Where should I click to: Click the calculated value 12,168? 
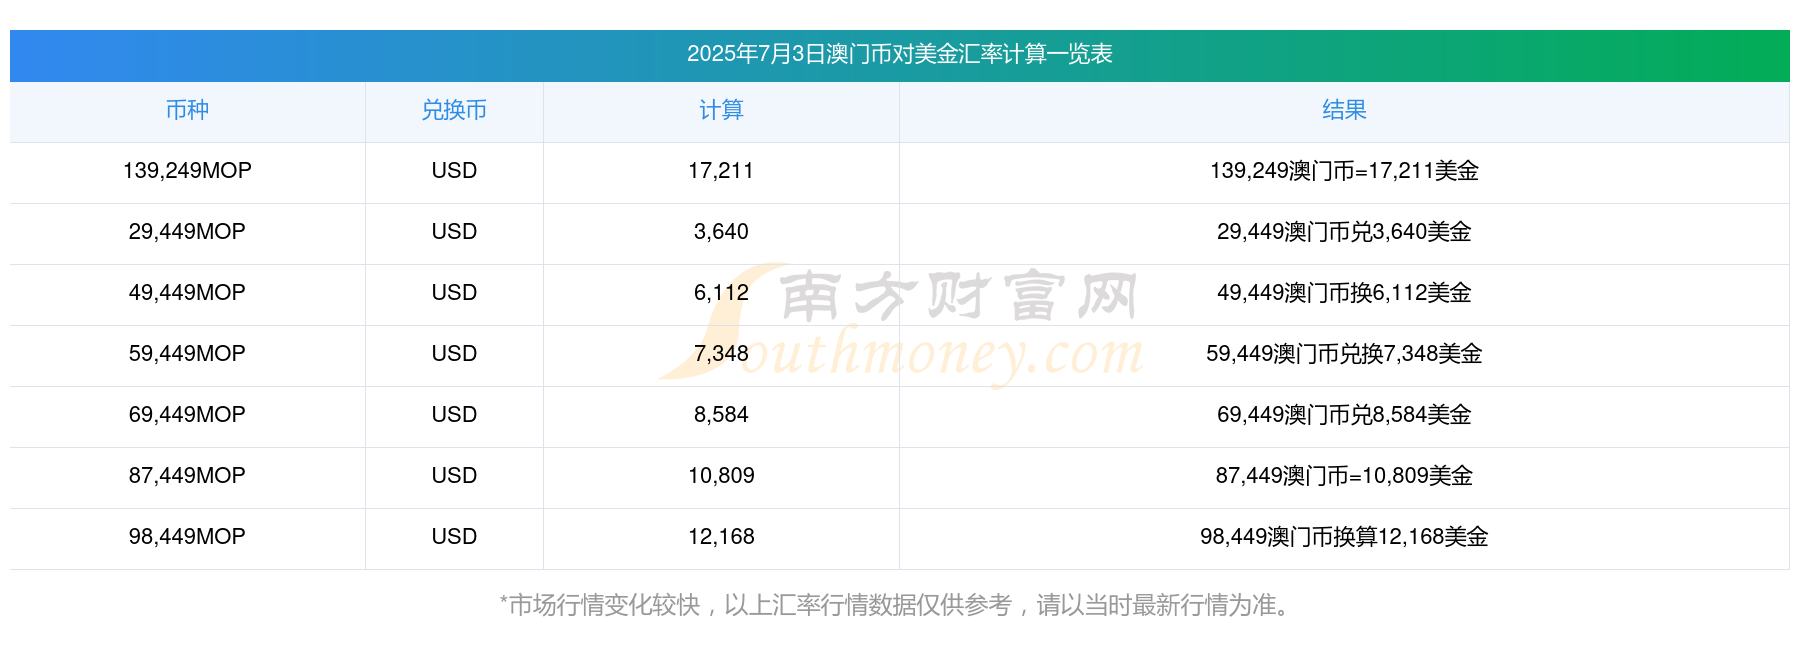(x=721, y=537)
